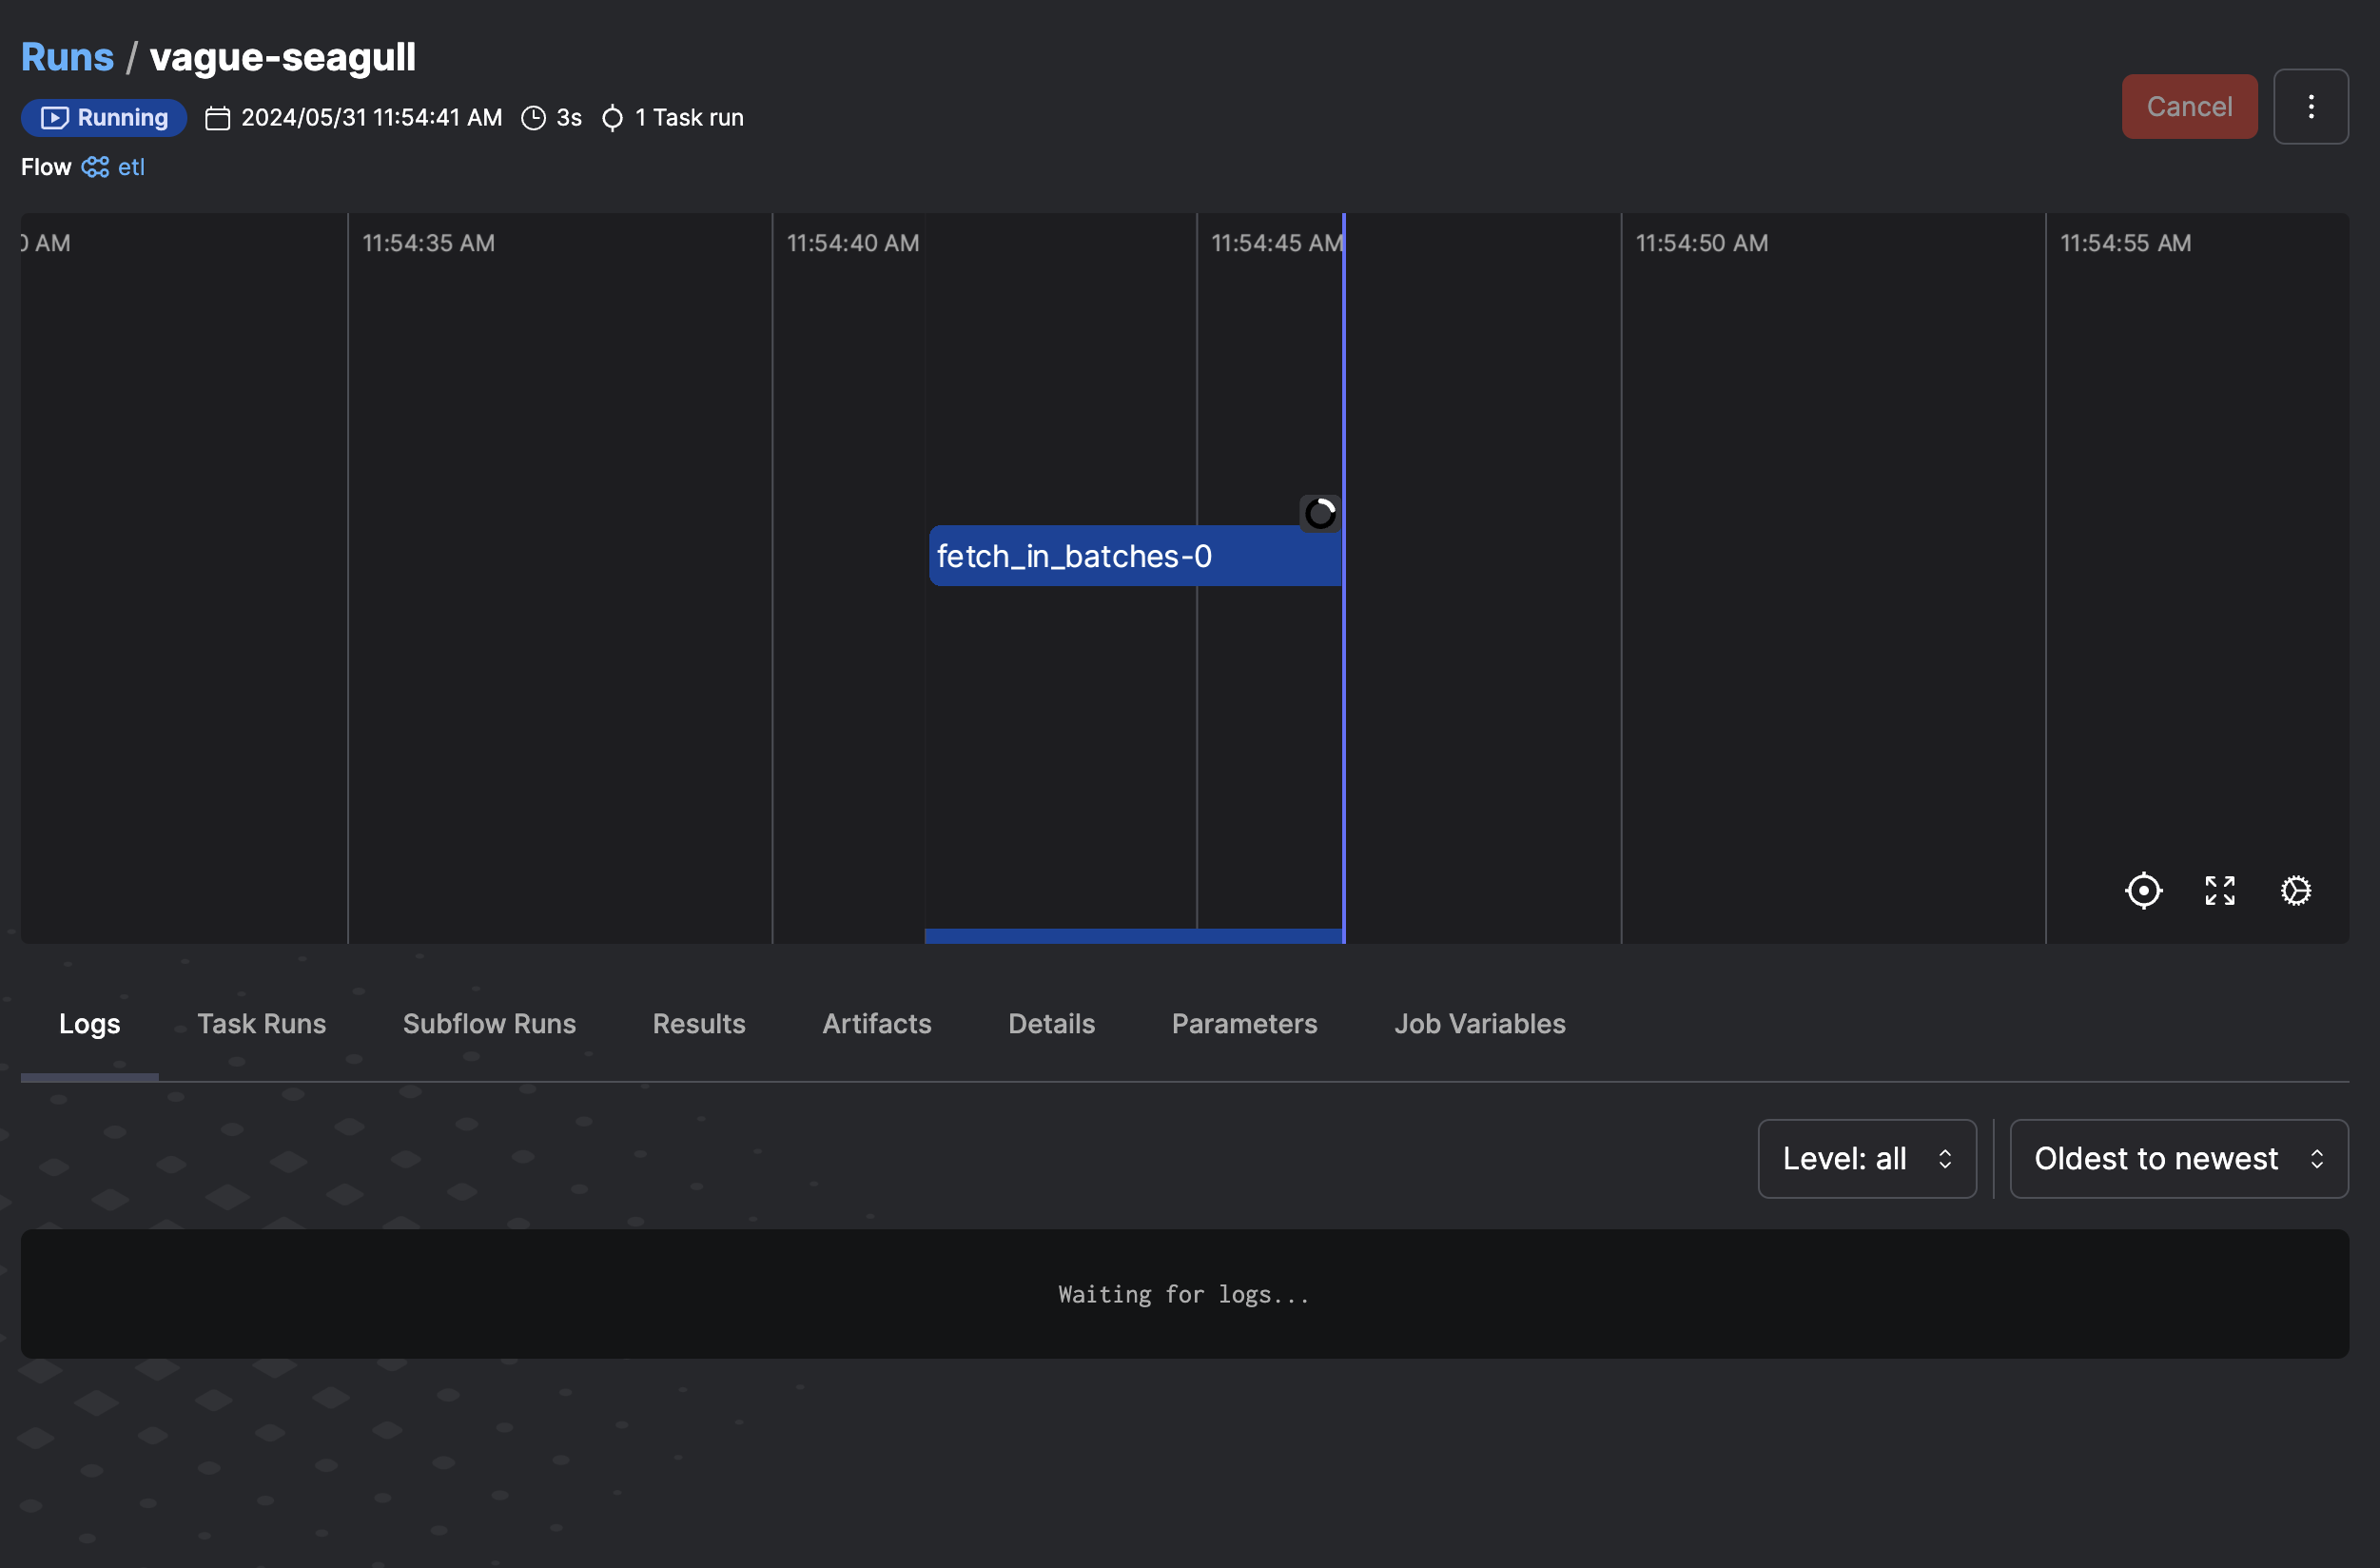Click the calendar start date icon
The width and height of the screenshot is (2380, 1568).
pos(217,118)
